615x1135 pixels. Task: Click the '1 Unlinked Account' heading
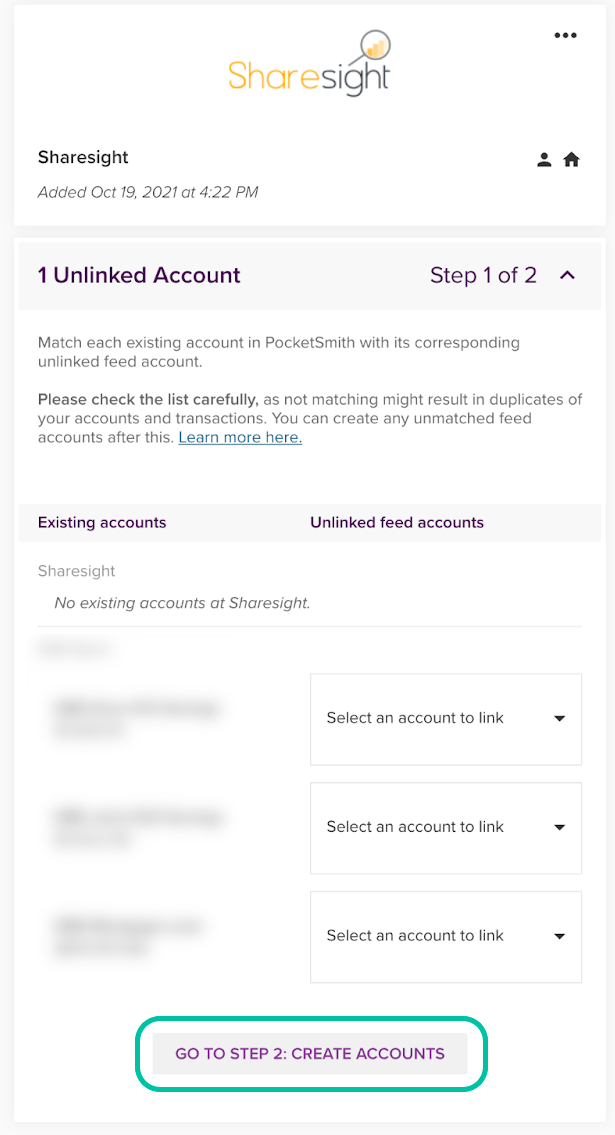[139, 275]
